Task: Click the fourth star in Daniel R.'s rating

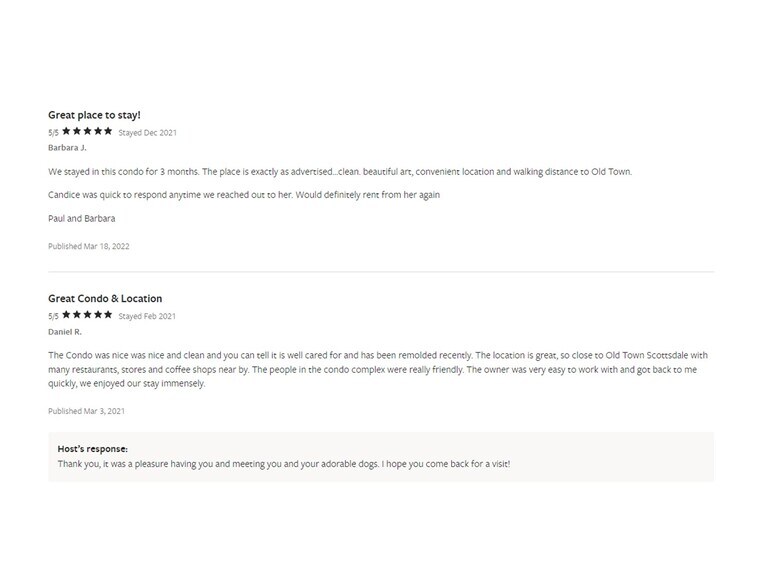Action: click(x=98, y=315)
